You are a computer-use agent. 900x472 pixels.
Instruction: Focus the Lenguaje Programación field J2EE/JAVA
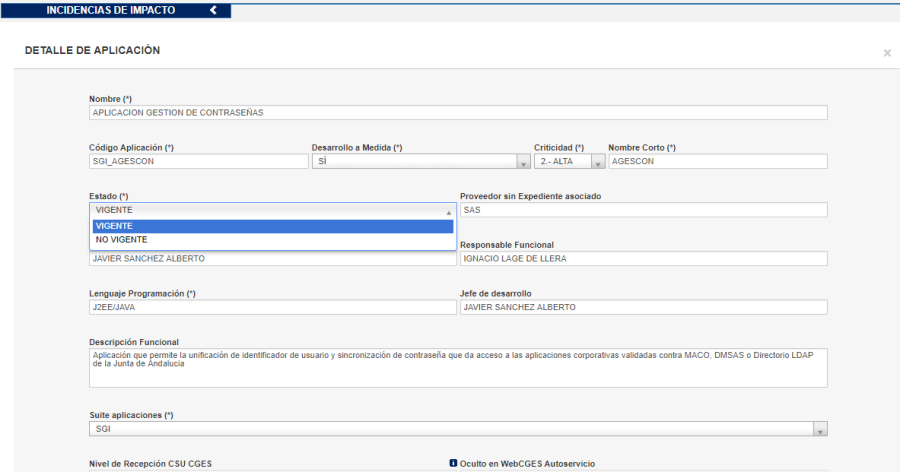(x=273, y=307)
